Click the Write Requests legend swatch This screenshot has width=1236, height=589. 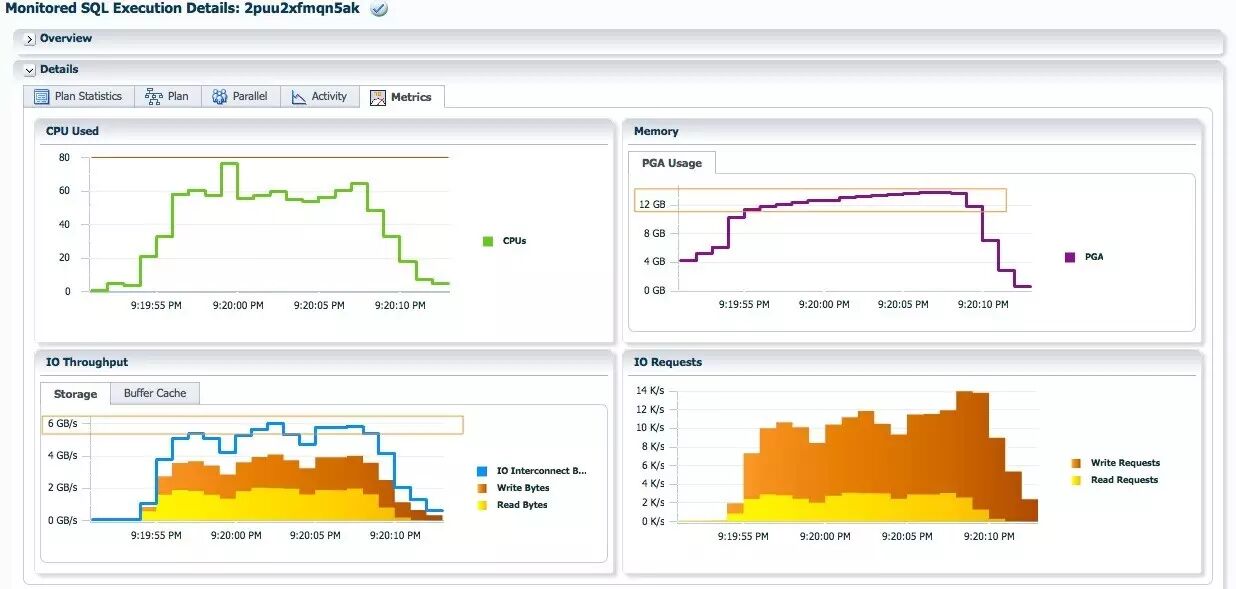pos(1076,463)
